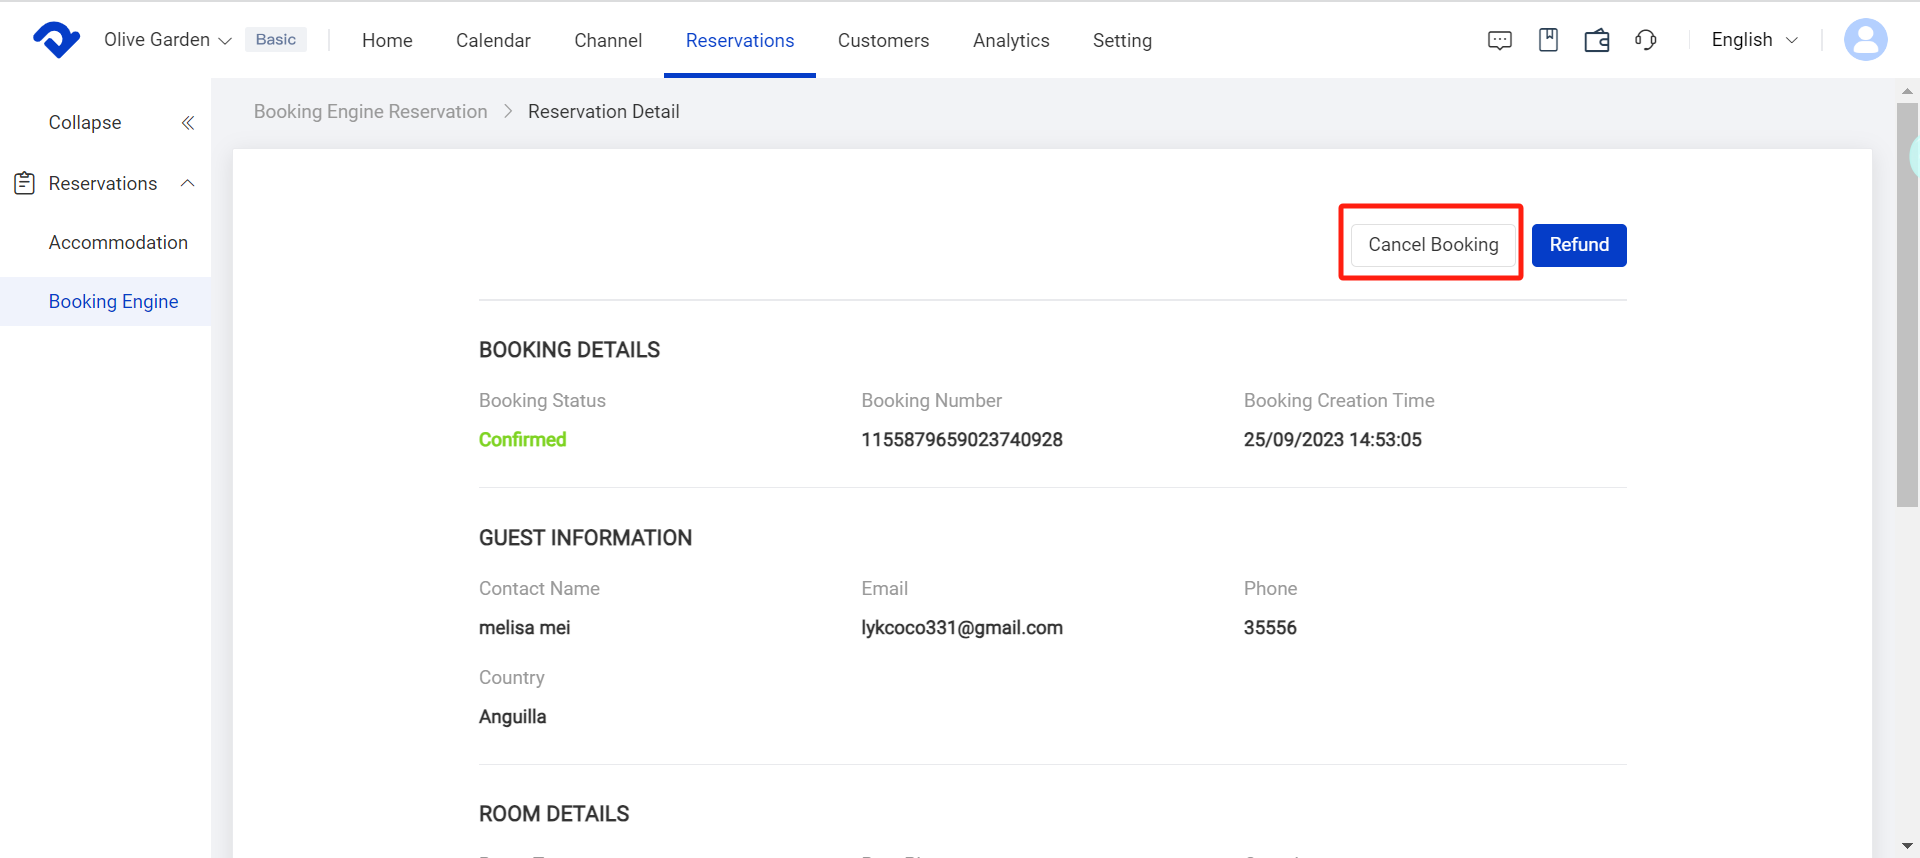1920x858 pixels.
Task: Click the blue app logo
Action: coord(56,40)
